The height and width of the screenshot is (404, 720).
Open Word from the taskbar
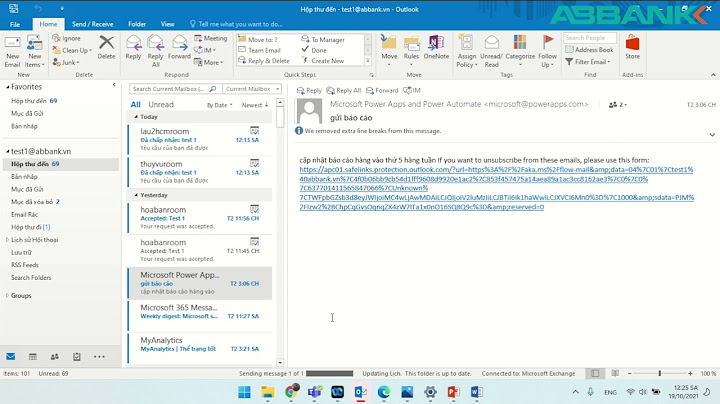477,392
